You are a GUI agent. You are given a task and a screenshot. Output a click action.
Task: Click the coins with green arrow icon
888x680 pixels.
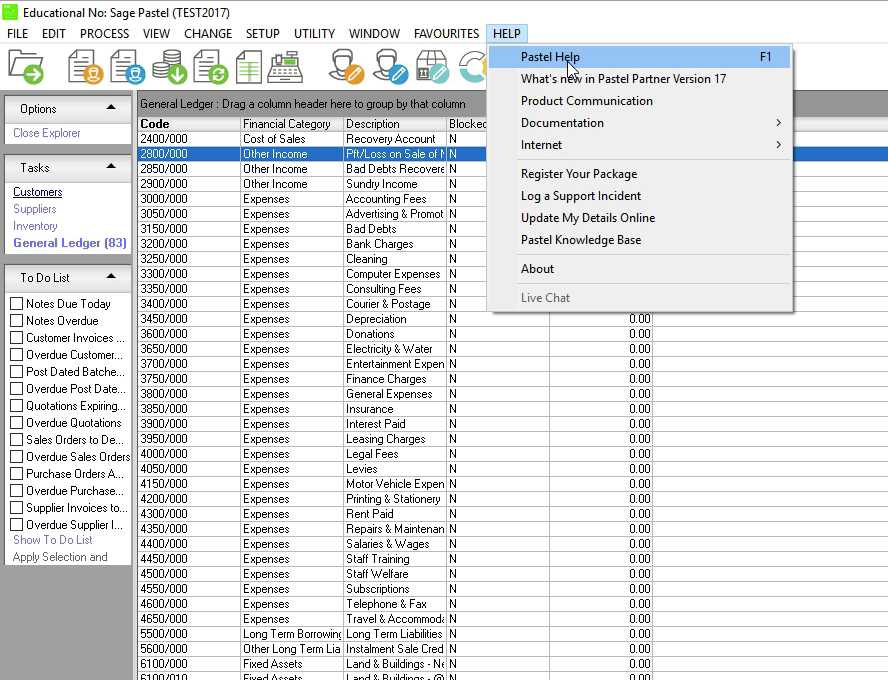[x=168, y=67]
